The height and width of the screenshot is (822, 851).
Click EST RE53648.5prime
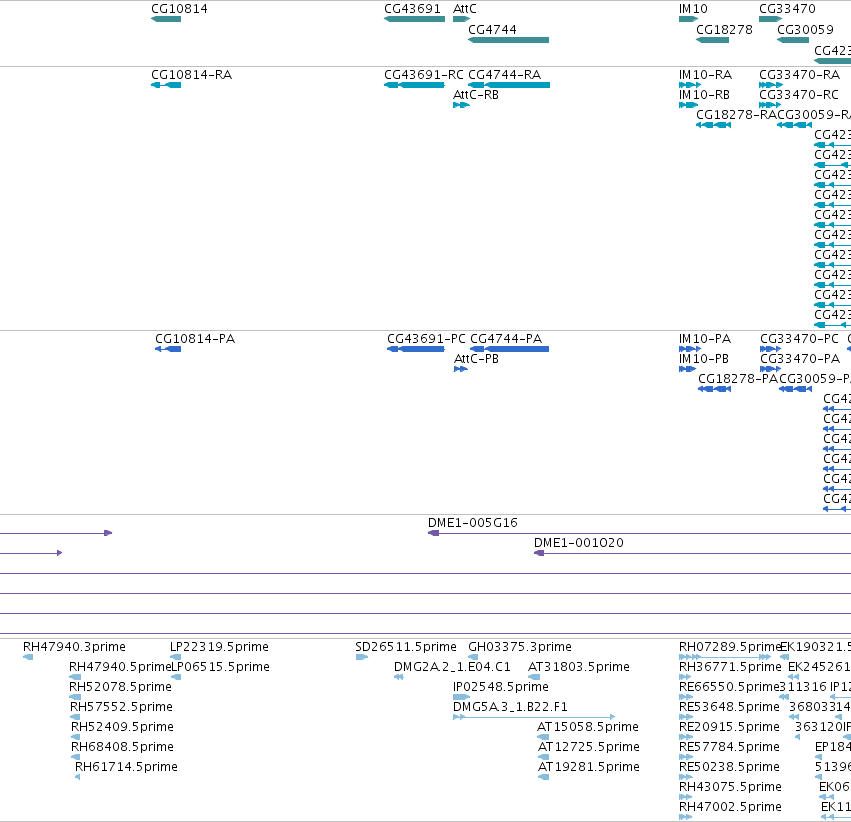(x=686, y=717)
